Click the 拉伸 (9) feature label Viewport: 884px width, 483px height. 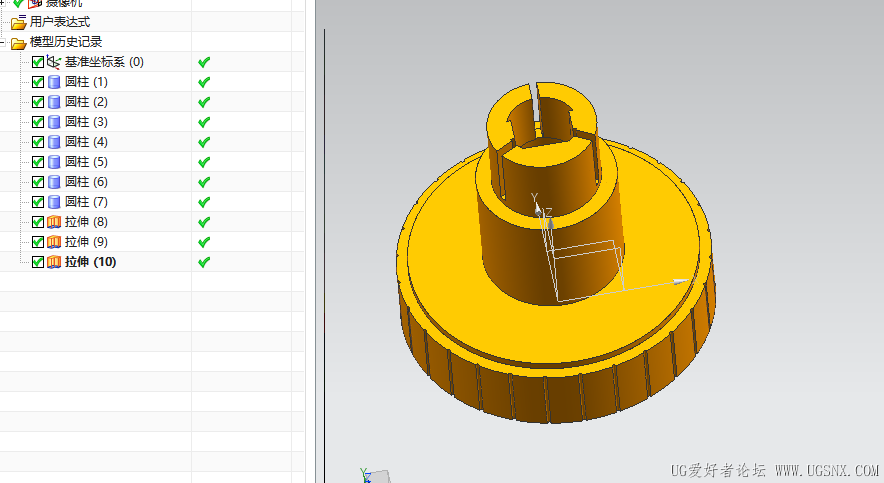coord(86,242)
